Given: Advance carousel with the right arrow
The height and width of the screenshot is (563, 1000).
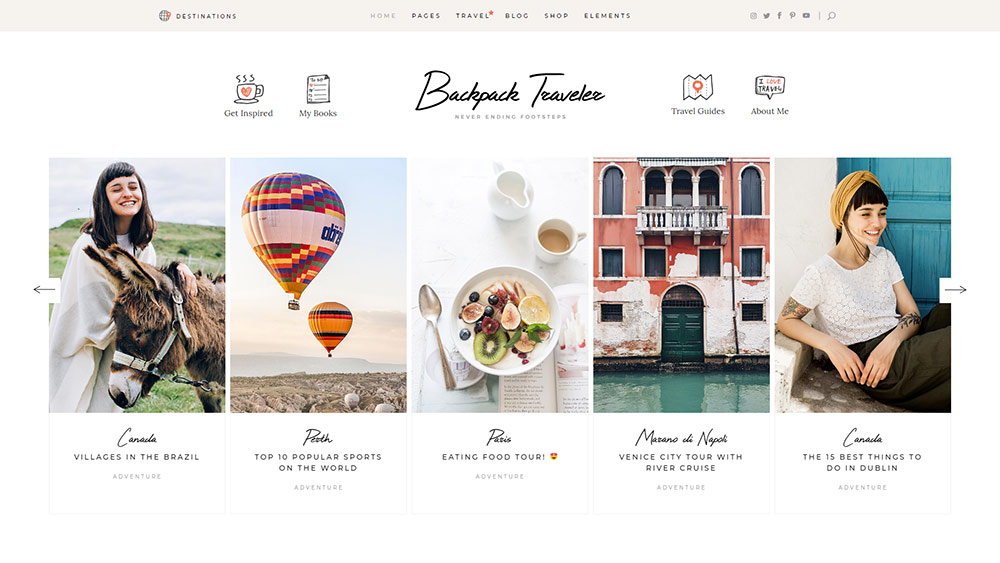Looking at the screenshot, I should click(955, 290).
